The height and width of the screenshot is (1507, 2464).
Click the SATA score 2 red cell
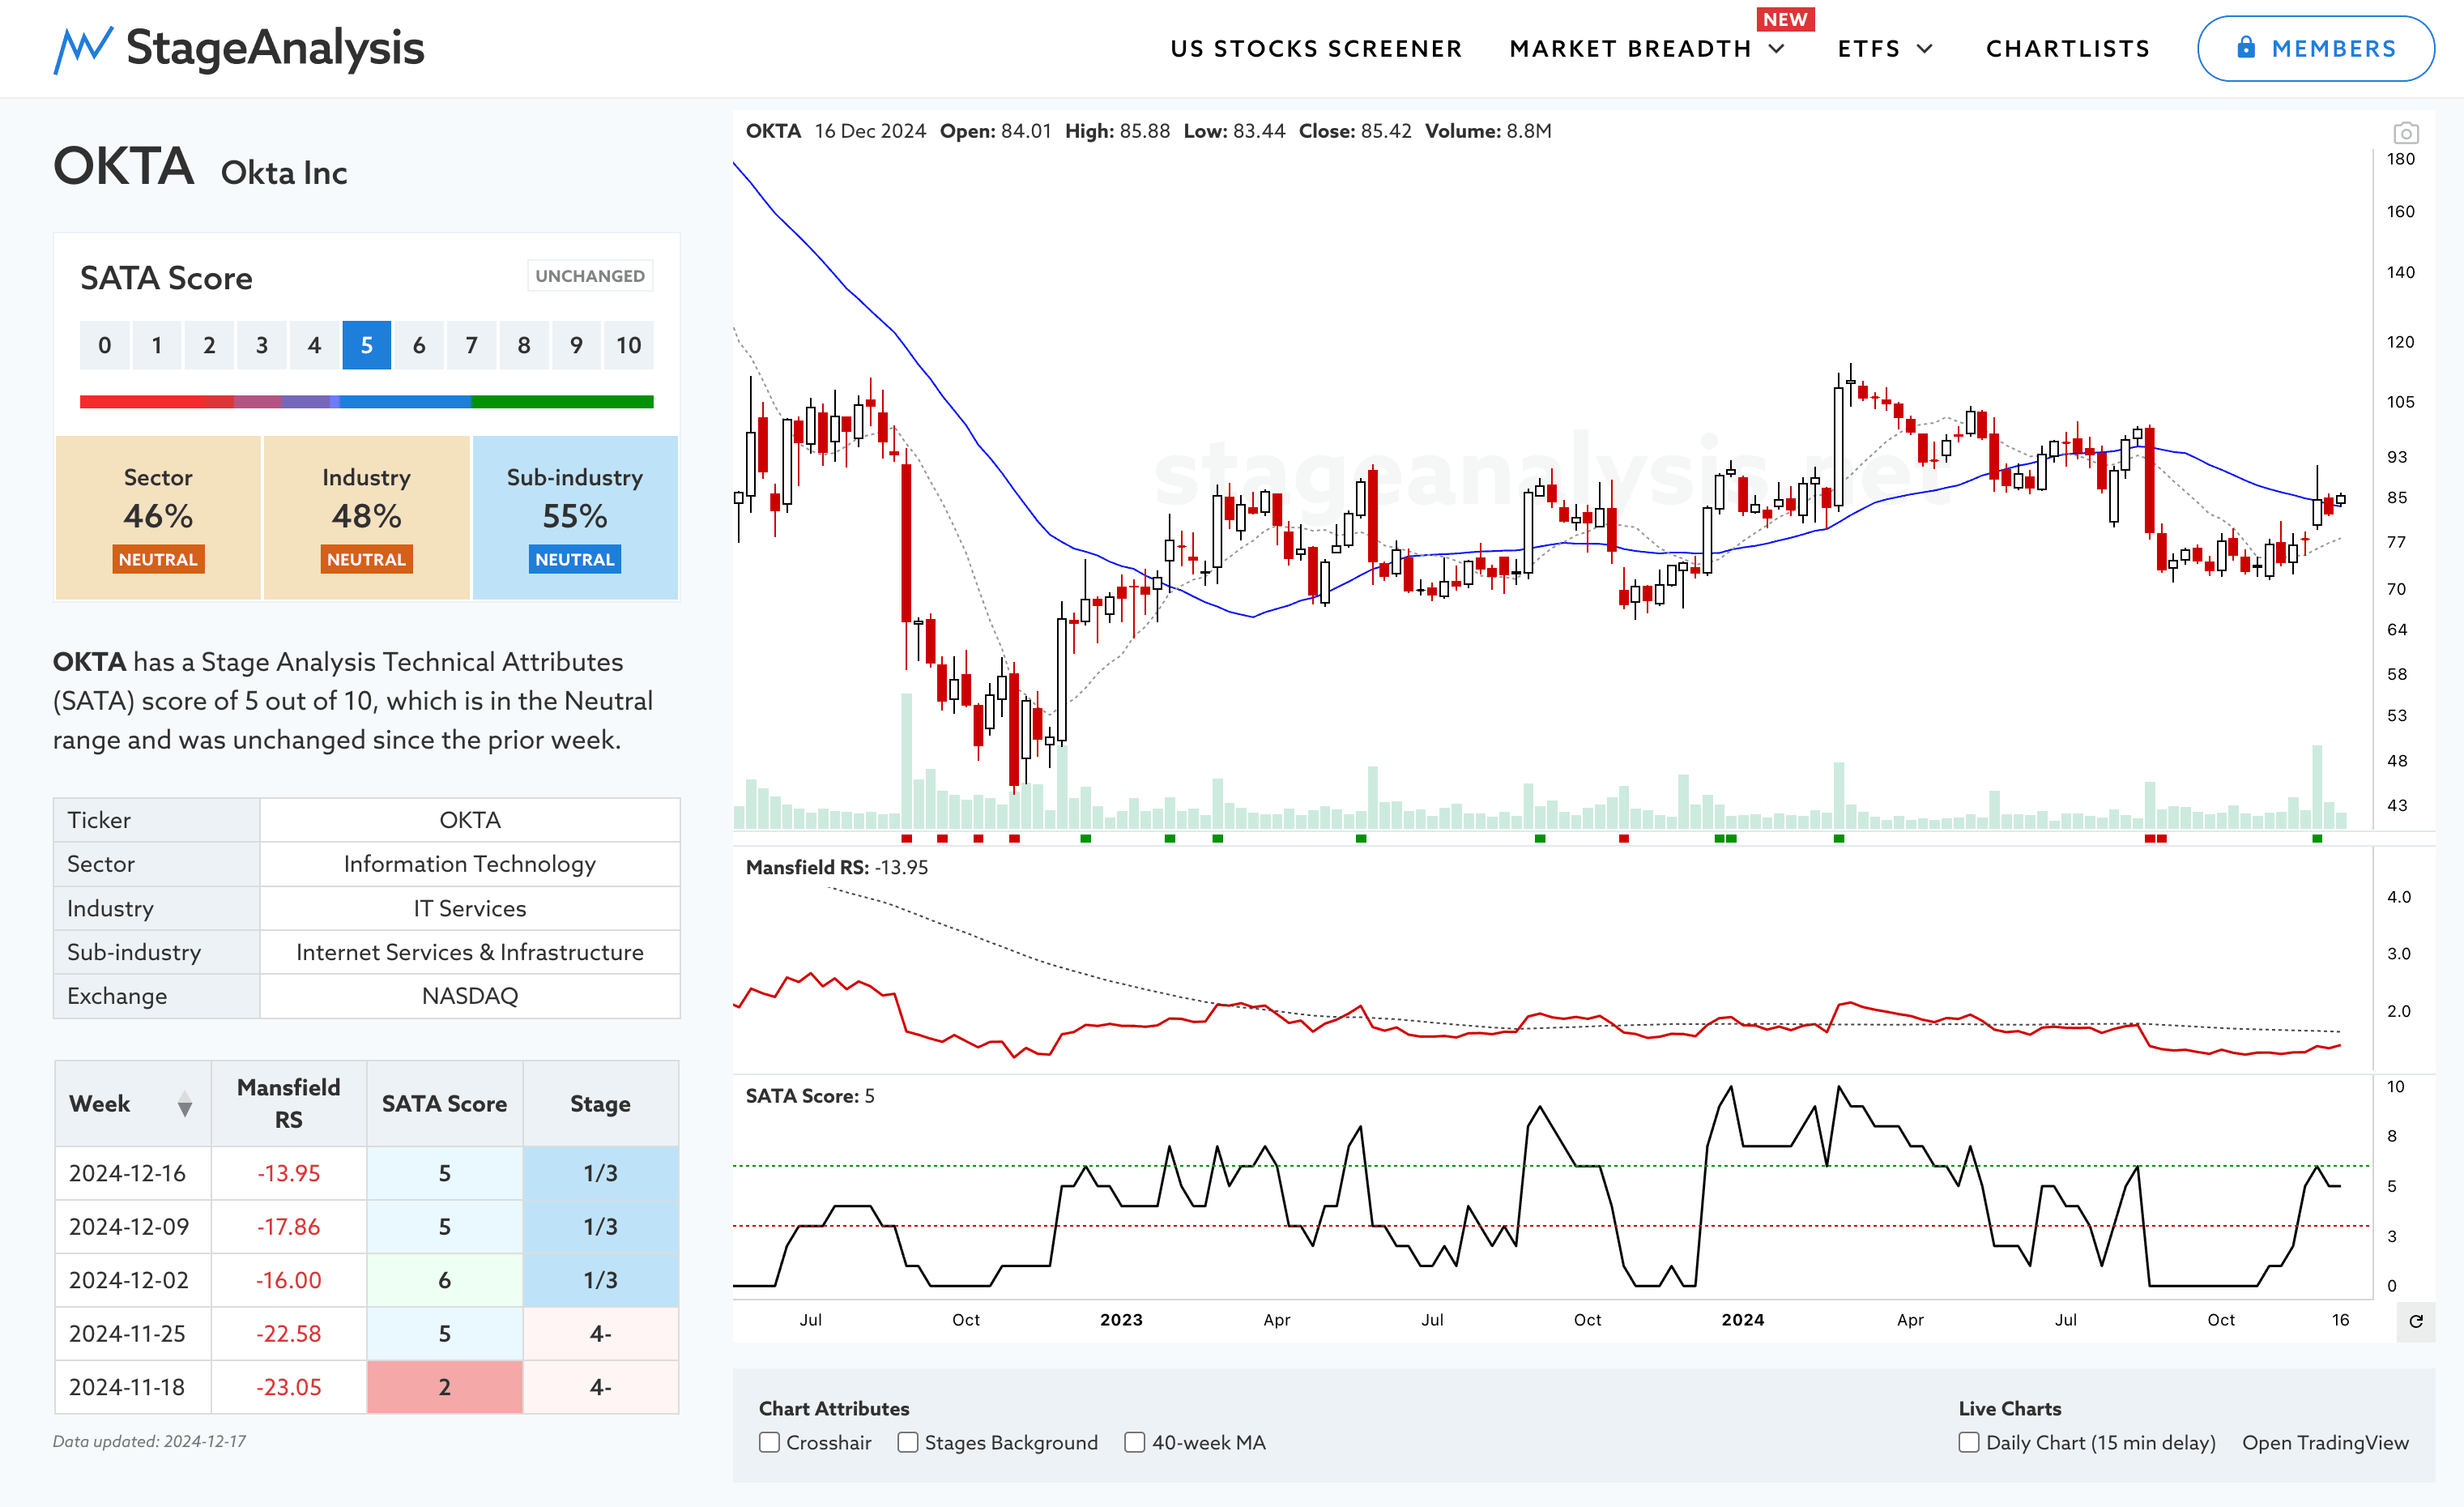[445, 1387]
